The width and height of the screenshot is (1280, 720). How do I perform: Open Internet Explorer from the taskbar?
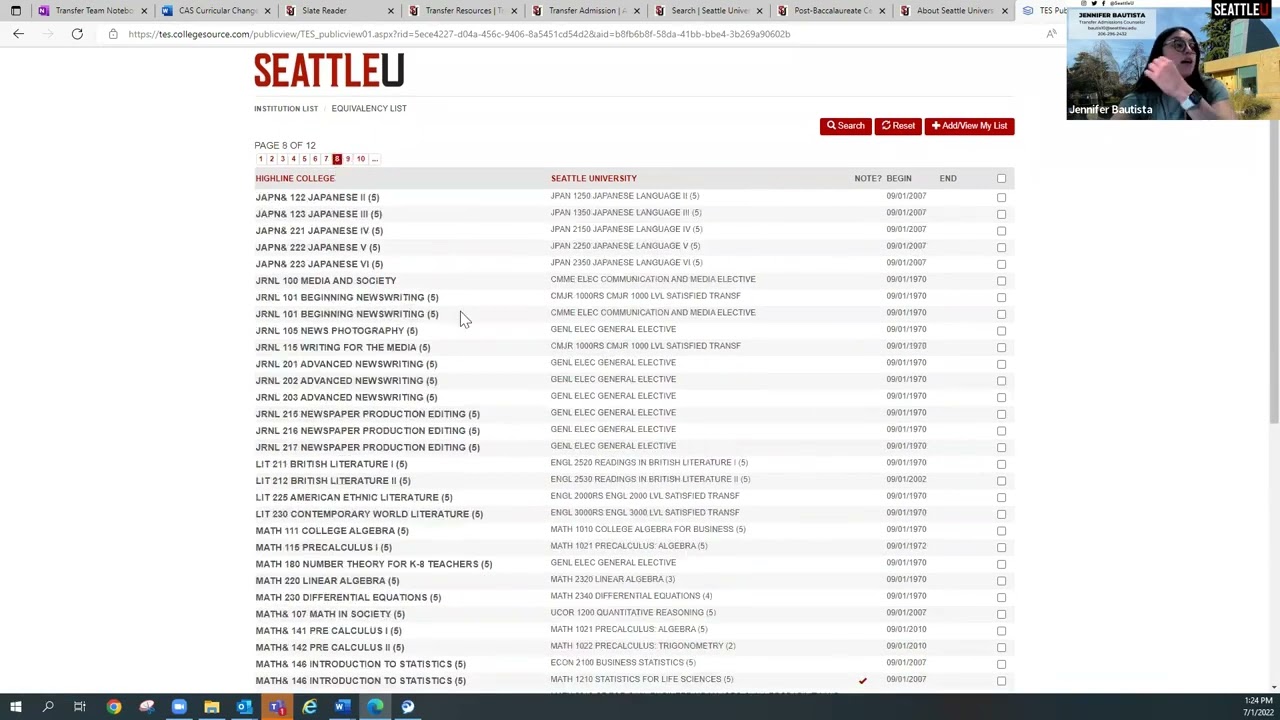310,707
